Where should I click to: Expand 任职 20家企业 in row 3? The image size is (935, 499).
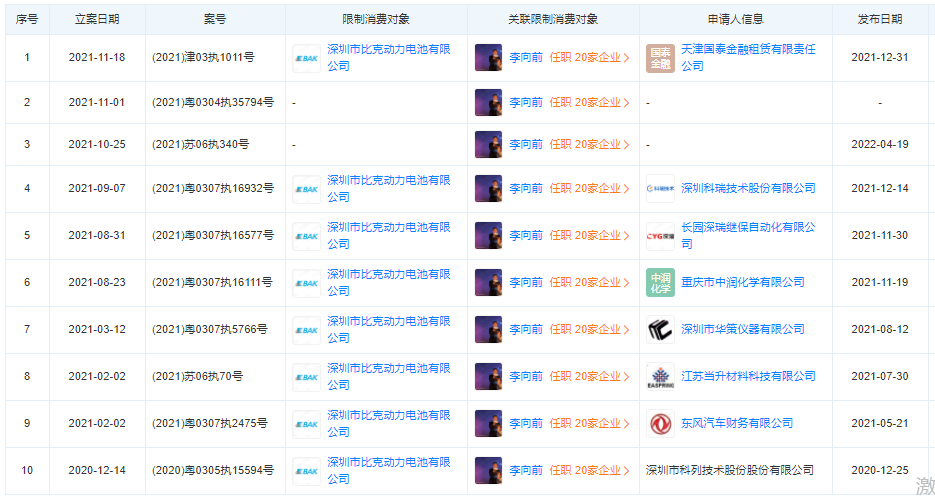(x=589, y=144)
